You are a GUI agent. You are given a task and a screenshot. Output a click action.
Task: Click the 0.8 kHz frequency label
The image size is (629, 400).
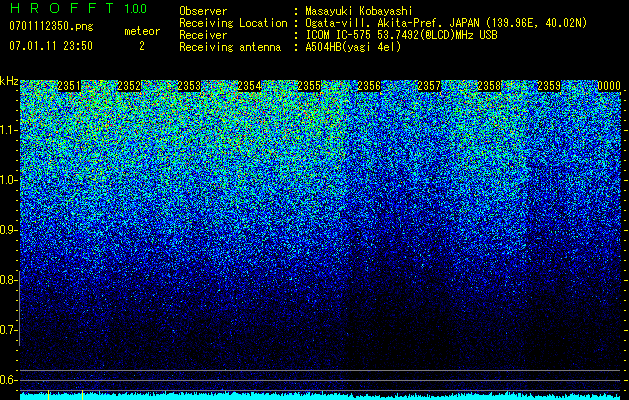coord(8,280)
